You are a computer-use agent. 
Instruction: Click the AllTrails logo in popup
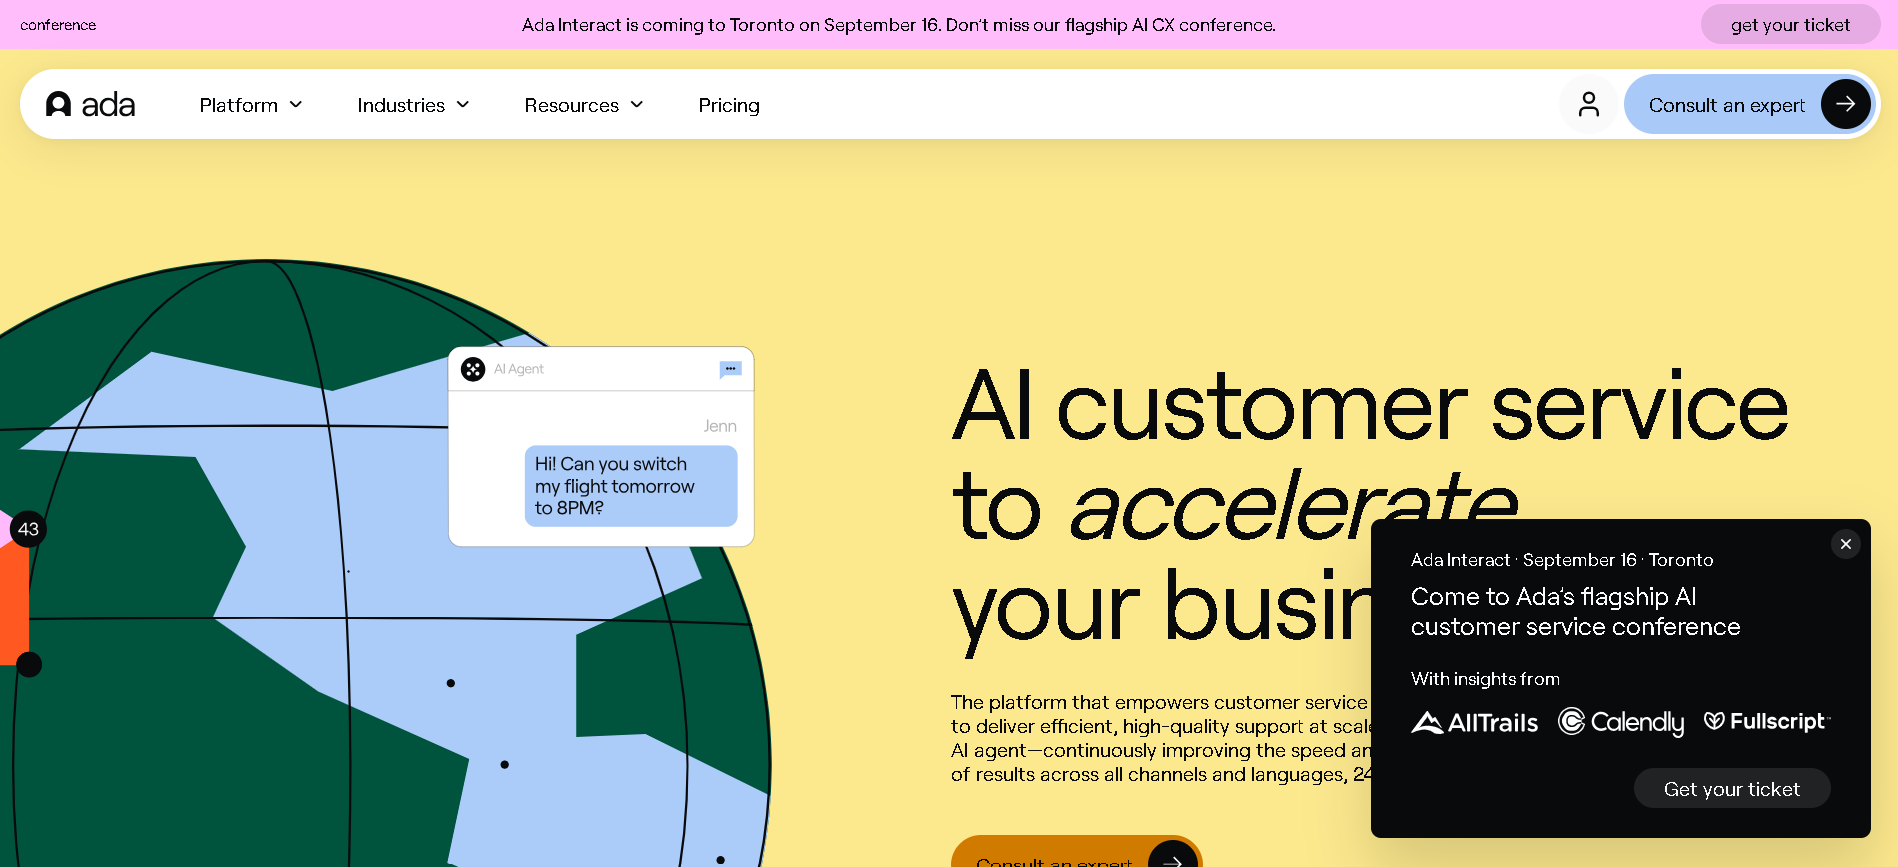pos(1475,722)
